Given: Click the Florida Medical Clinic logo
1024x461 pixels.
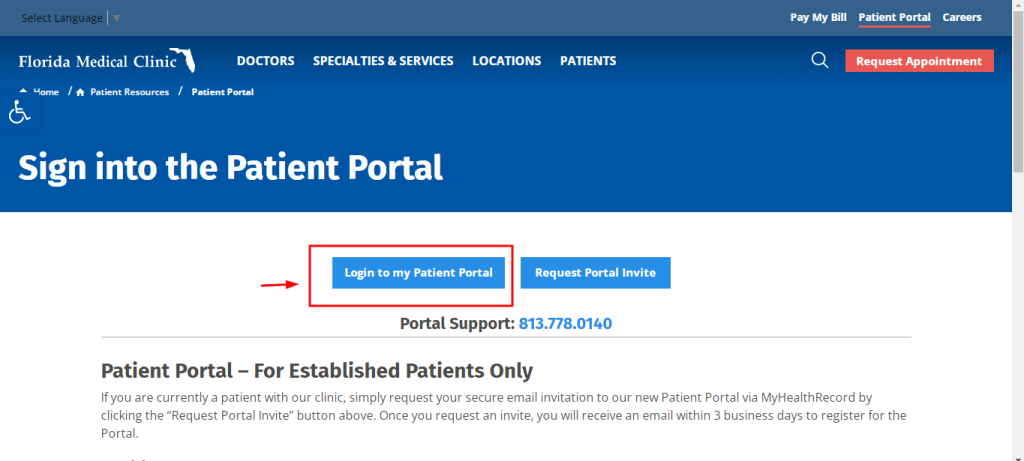Looking at the screenshot, I should pyautogui.click(x=106, y=60).
